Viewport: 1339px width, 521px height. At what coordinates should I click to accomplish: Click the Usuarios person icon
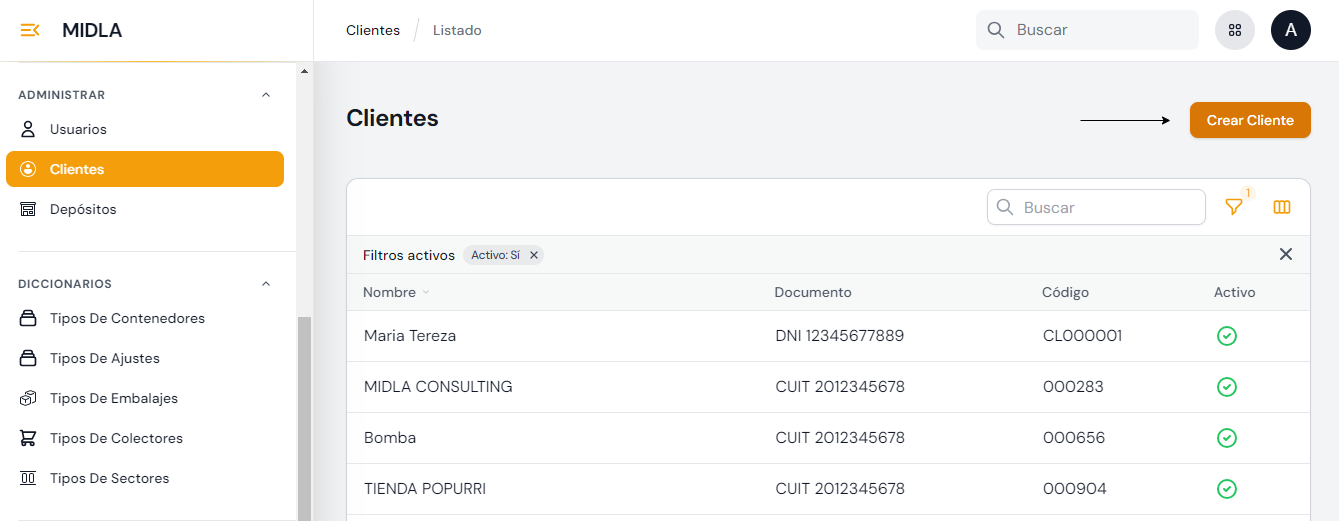[x=29, y=129]
